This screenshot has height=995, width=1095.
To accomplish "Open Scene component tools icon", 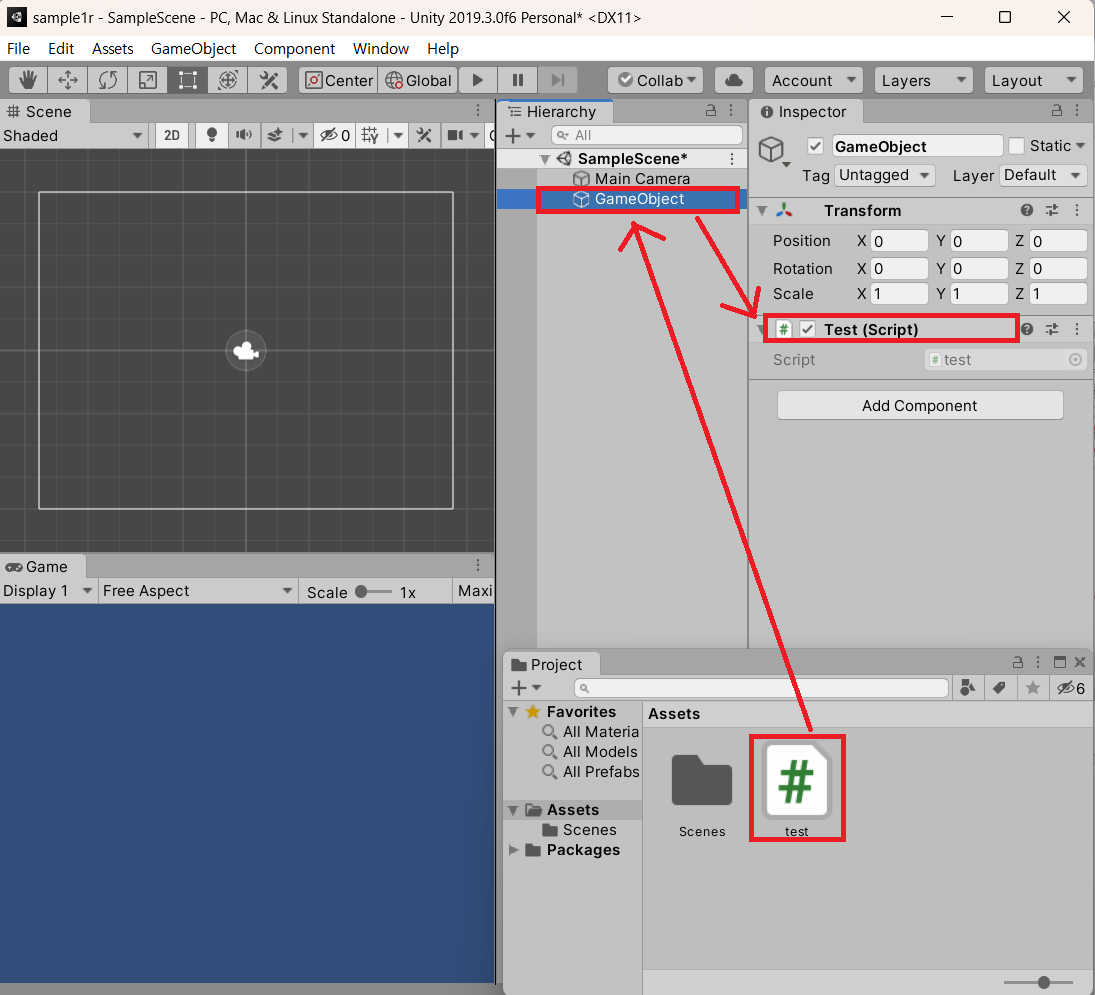I will pyautogui.click(x=424, y=135).
